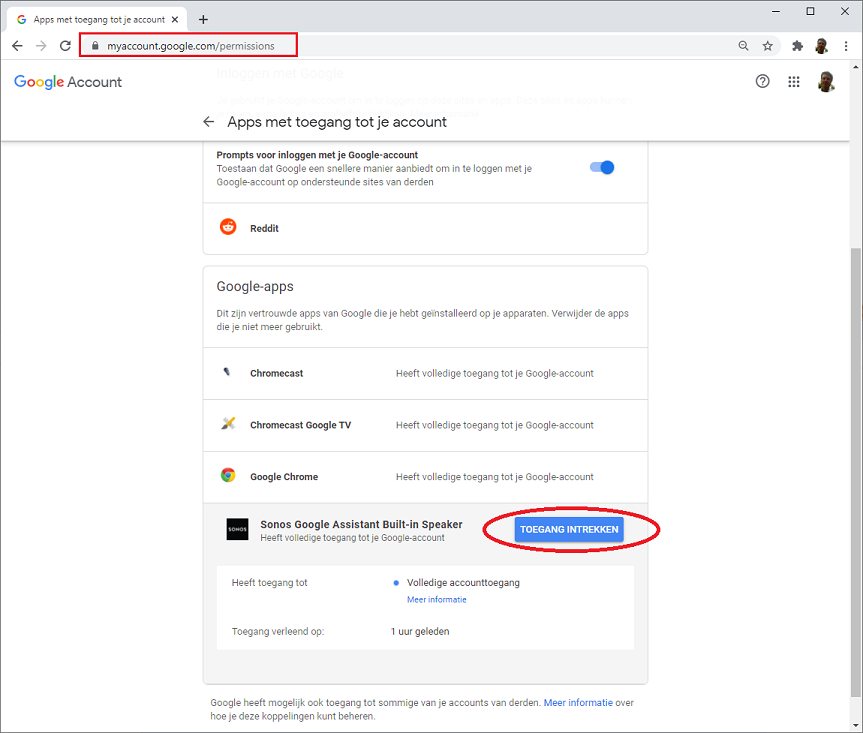Click the Chromecast app icon

[x=227, y=372]
